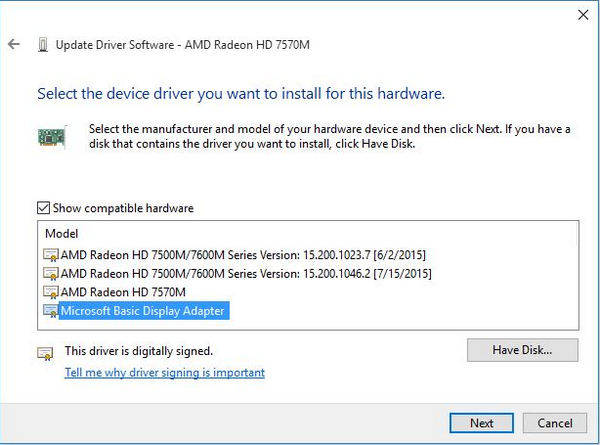Click the 'Show compatible hardware' label
The width and height of the screenshot is (600, 445).
pos(123,208)
